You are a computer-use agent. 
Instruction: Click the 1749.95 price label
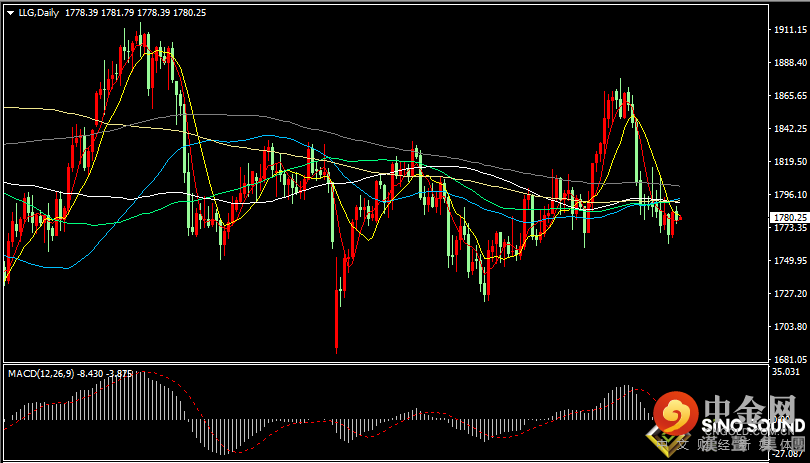[789, 260]
